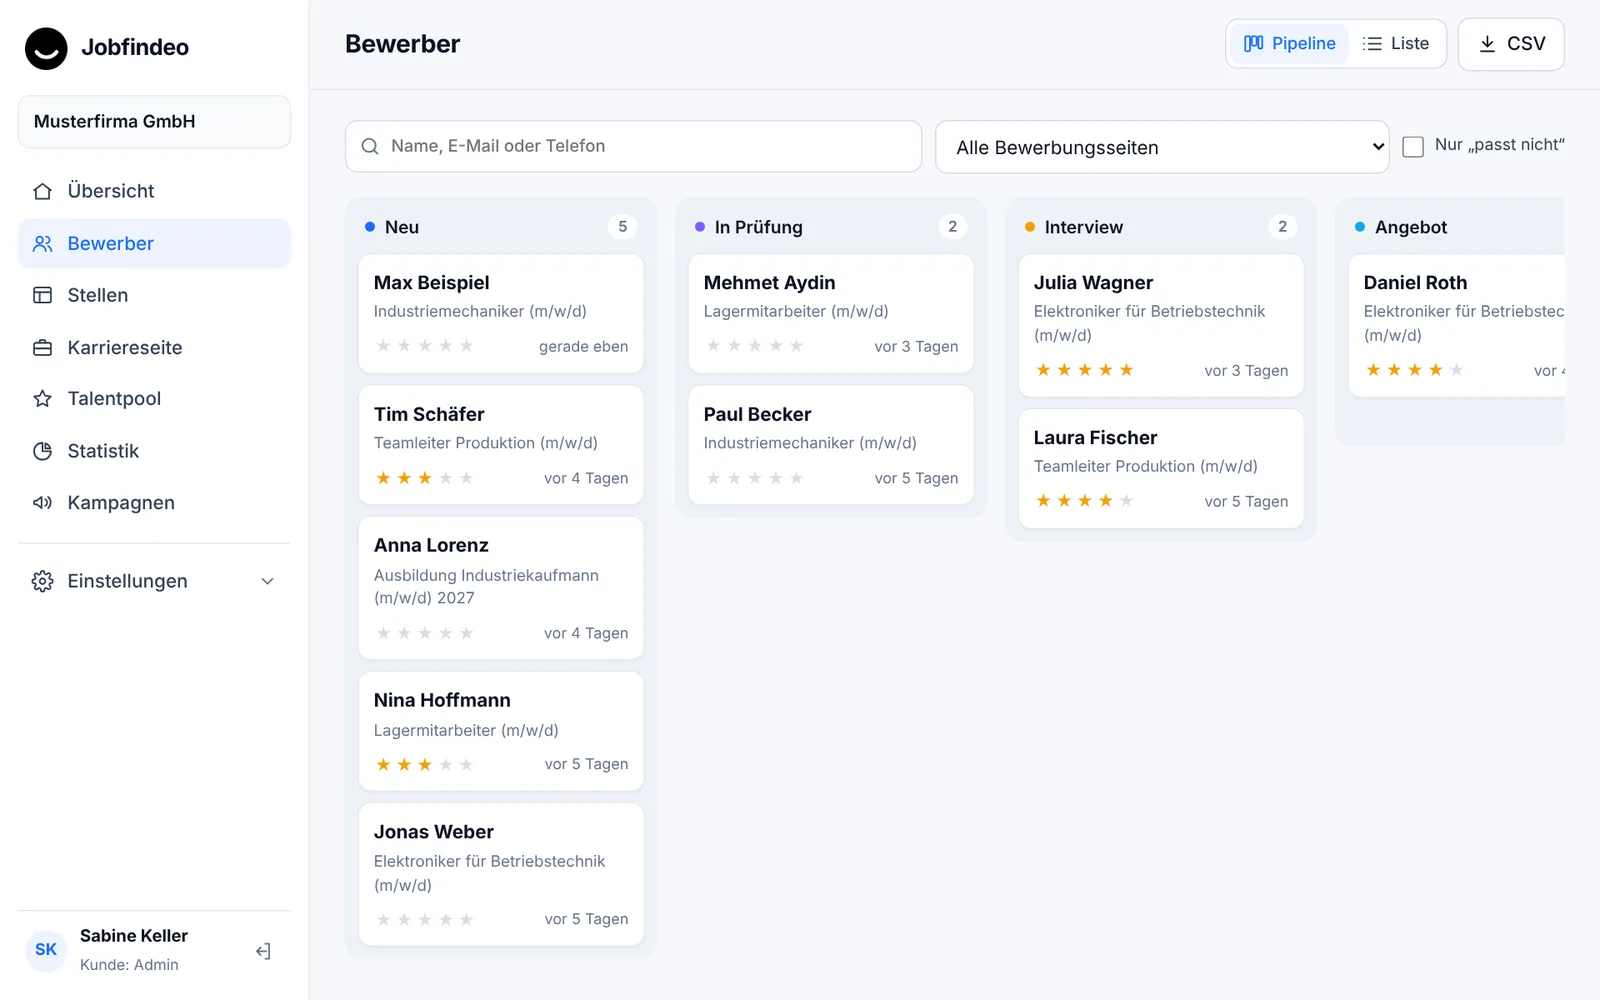Open Nina Hoffmann applicant card
The height and width of the screenshot is (1000, 1600).
click(501, 732)
